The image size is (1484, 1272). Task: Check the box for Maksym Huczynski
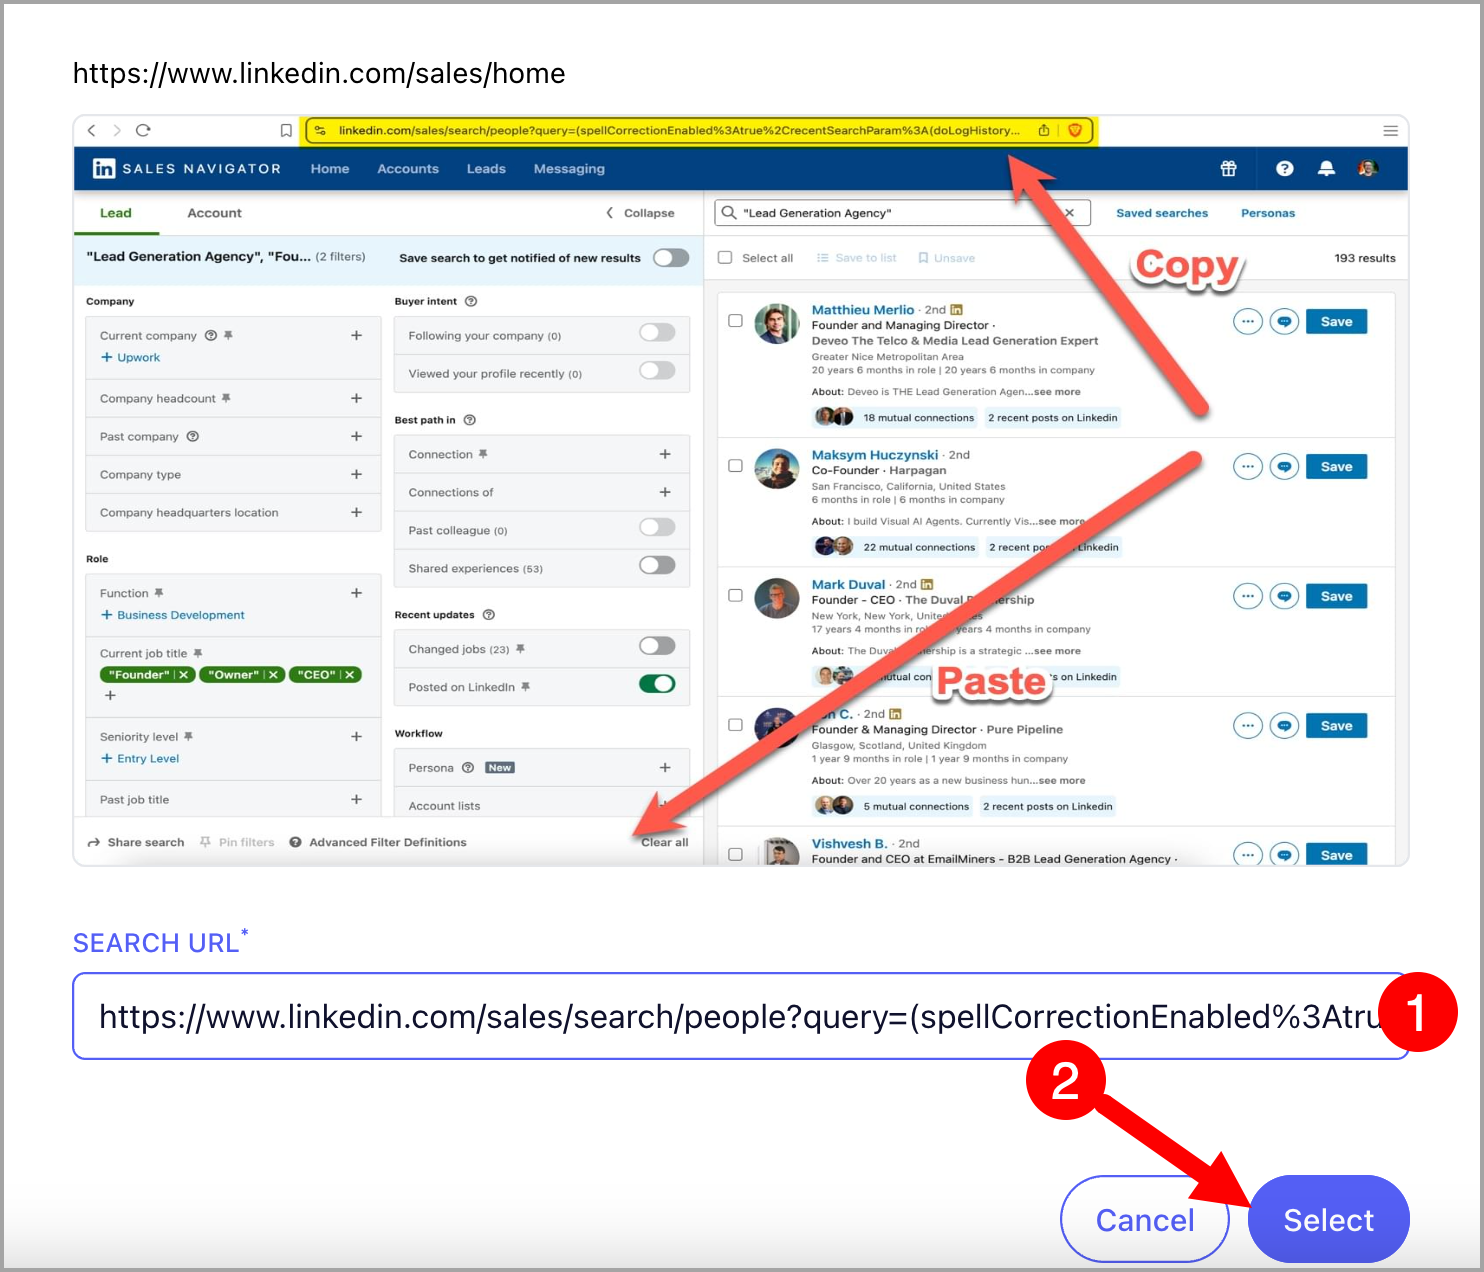tap(735, 466)
